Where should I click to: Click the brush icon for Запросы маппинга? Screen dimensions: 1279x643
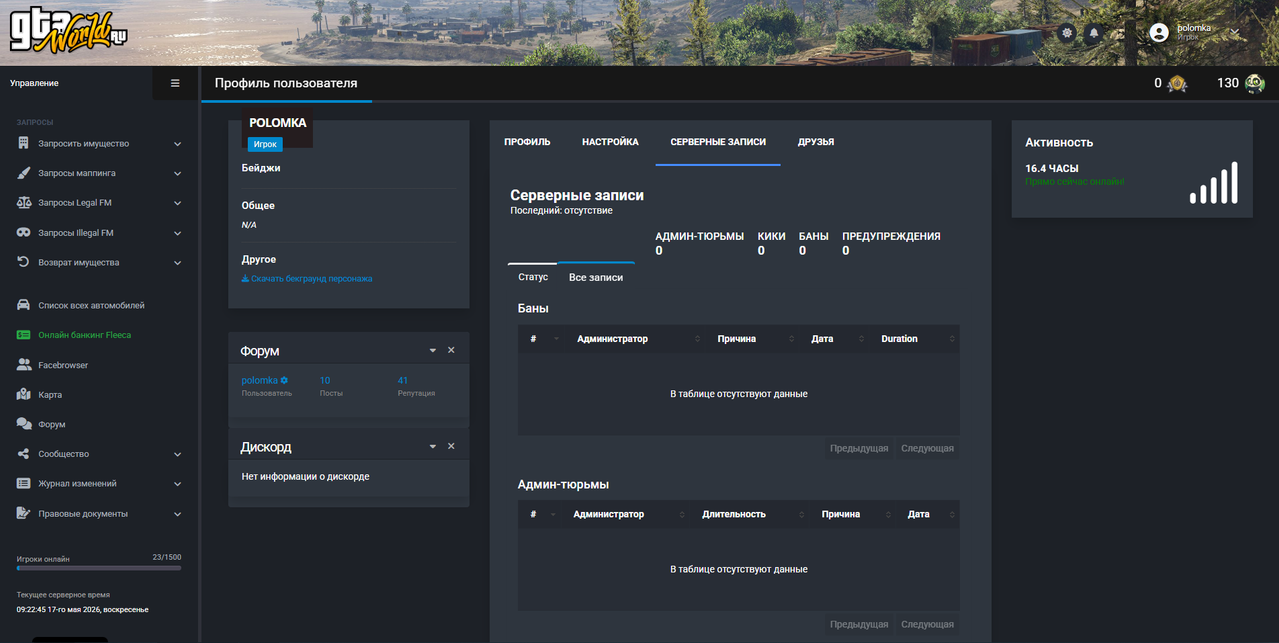point(24,173)
